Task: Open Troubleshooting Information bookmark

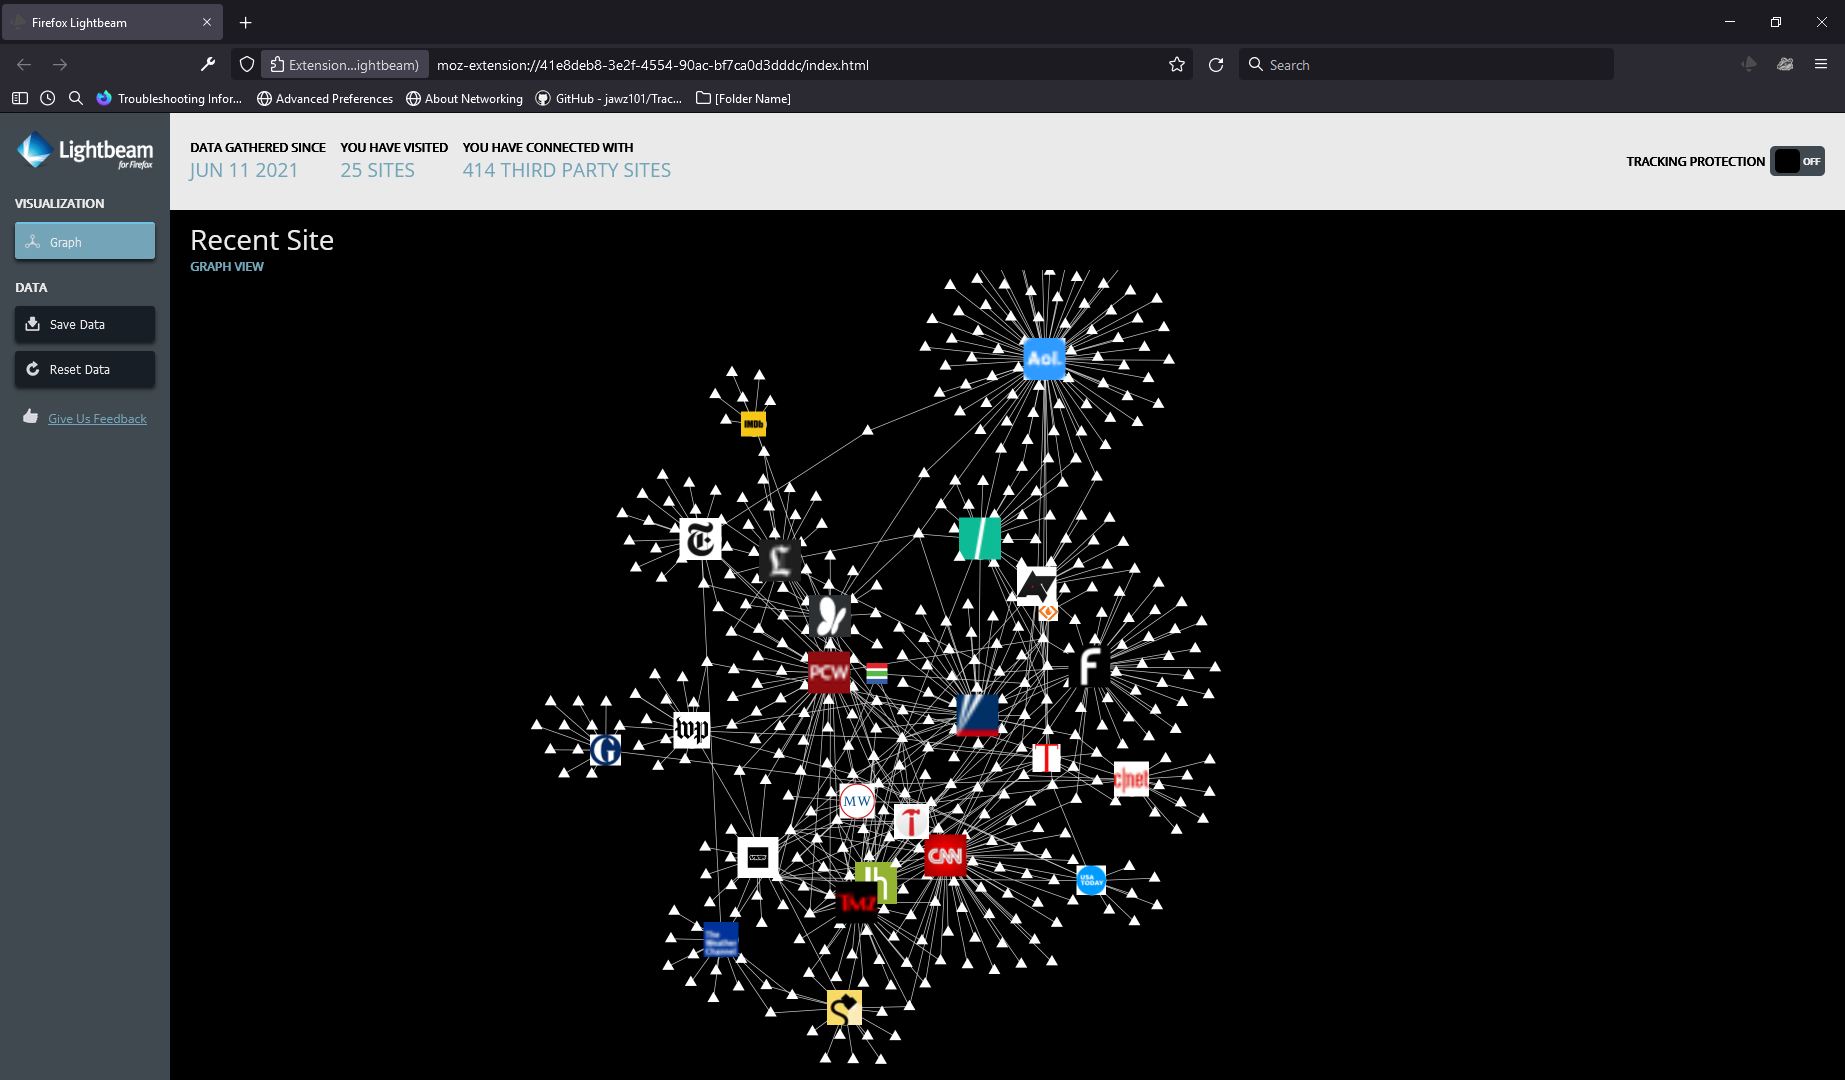Action: 169,98
